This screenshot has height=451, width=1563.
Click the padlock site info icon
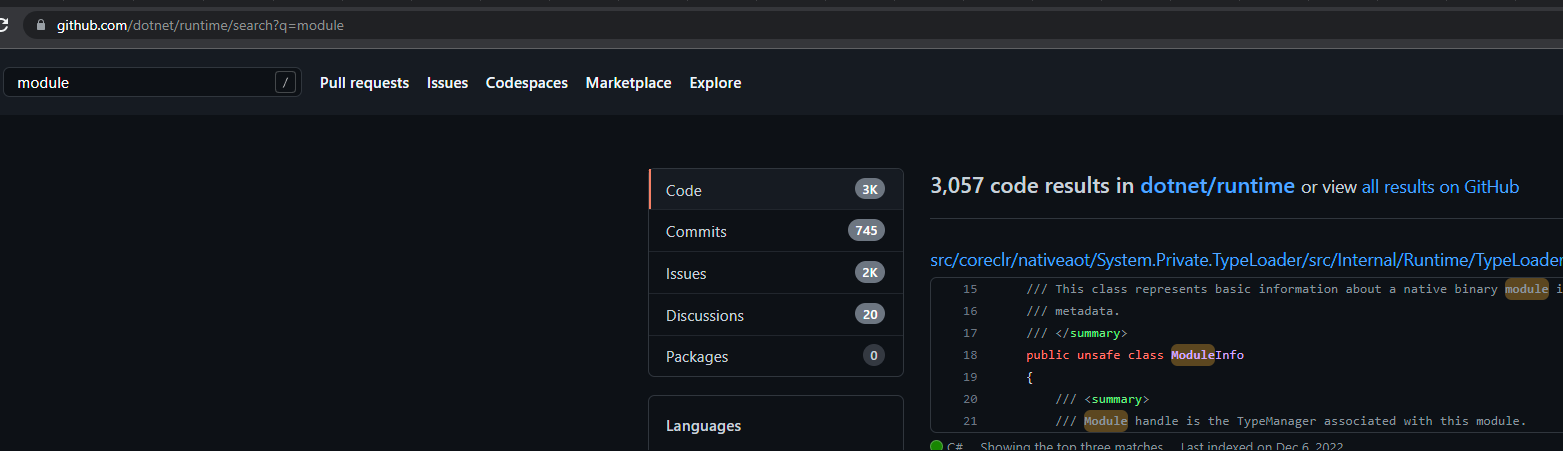(41, 25)
